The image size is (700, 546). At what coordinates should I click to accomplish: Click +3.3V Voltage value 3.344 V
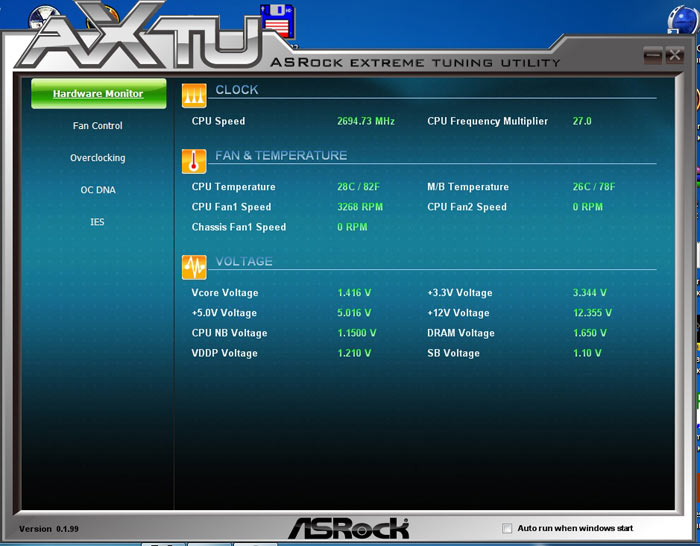tap(589, 293)
